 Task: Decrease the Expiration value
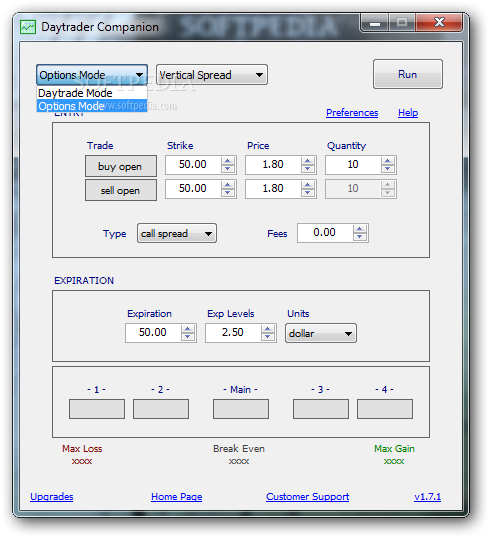click(x=188, y=337)
